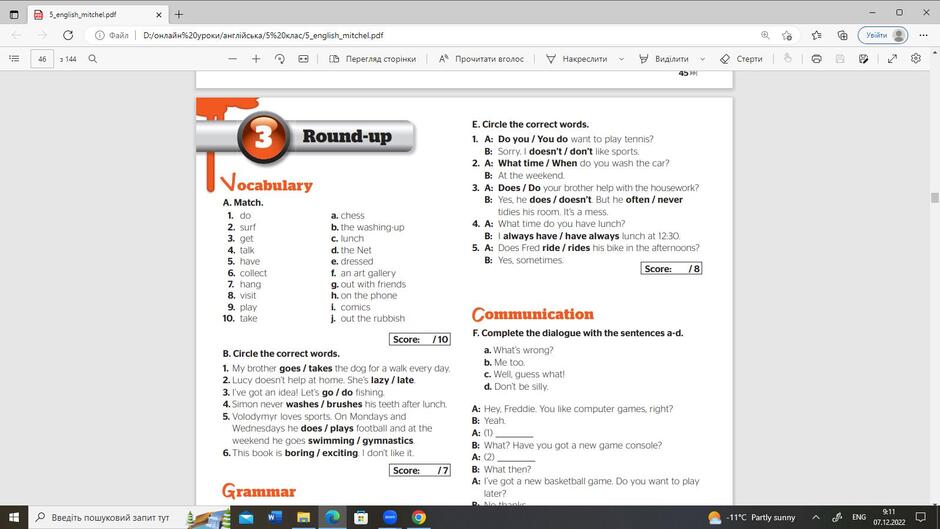
Task: Switch the ENG input language
Action: [859, 517]
